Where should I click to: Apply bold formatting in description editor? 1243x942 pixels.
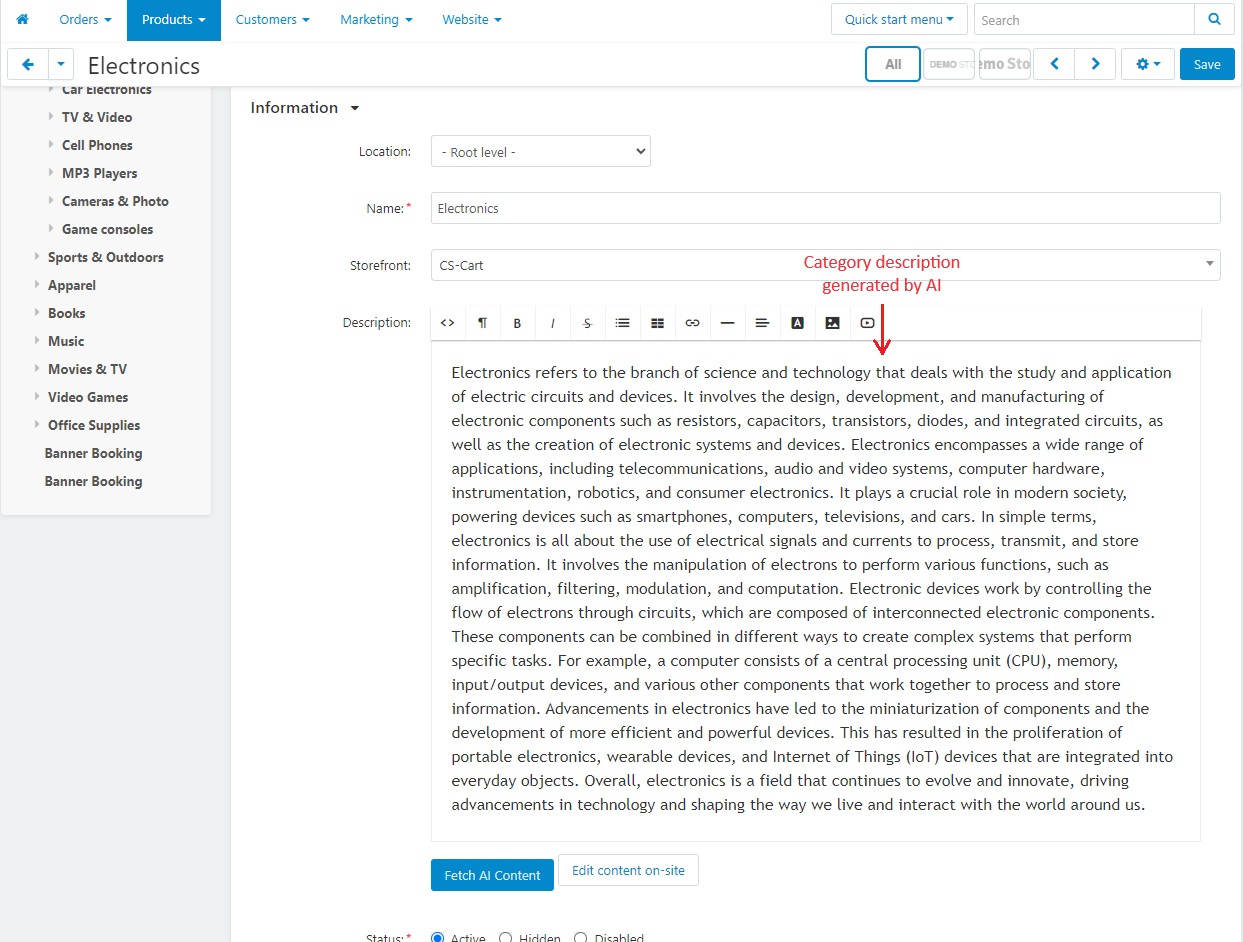click(x=517, y=323)
